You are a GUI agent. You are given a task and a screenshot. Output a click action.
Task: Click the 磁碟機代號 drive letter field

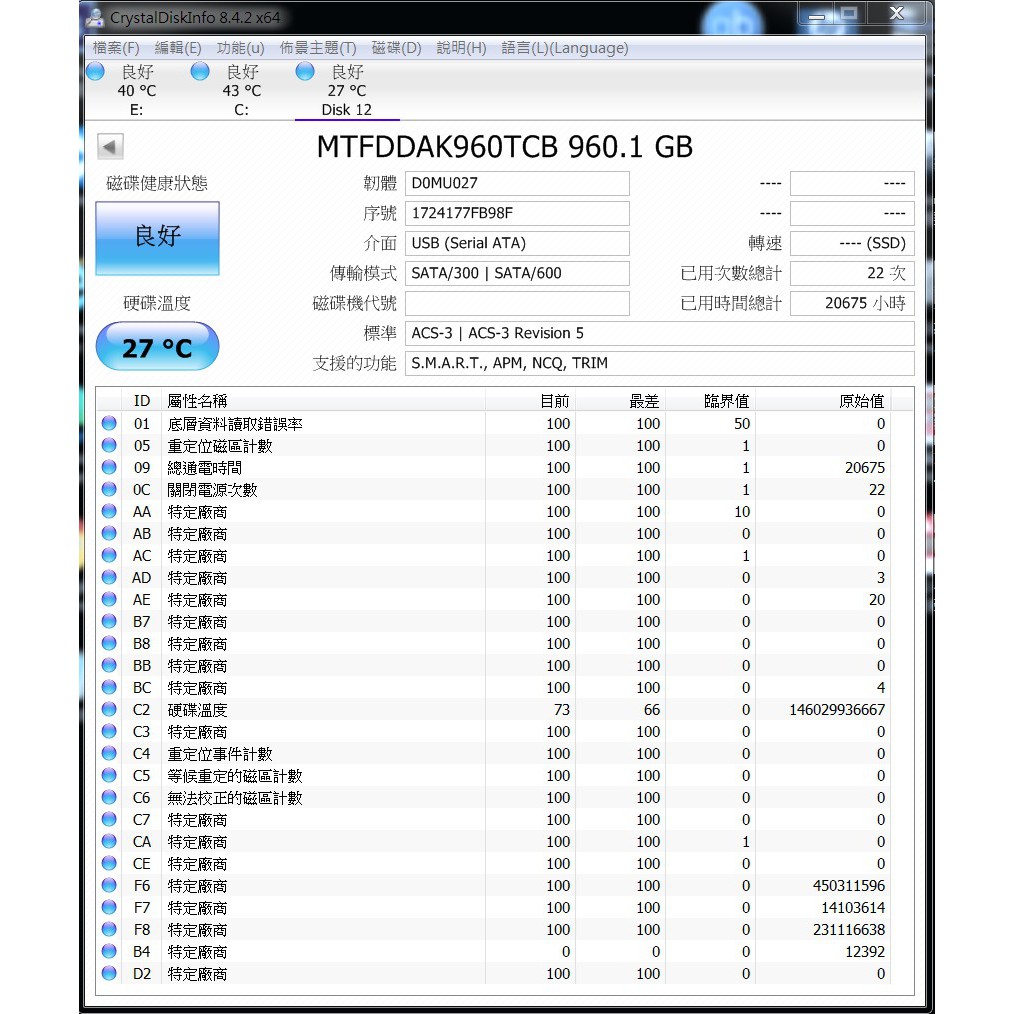(x=517, y=304)
